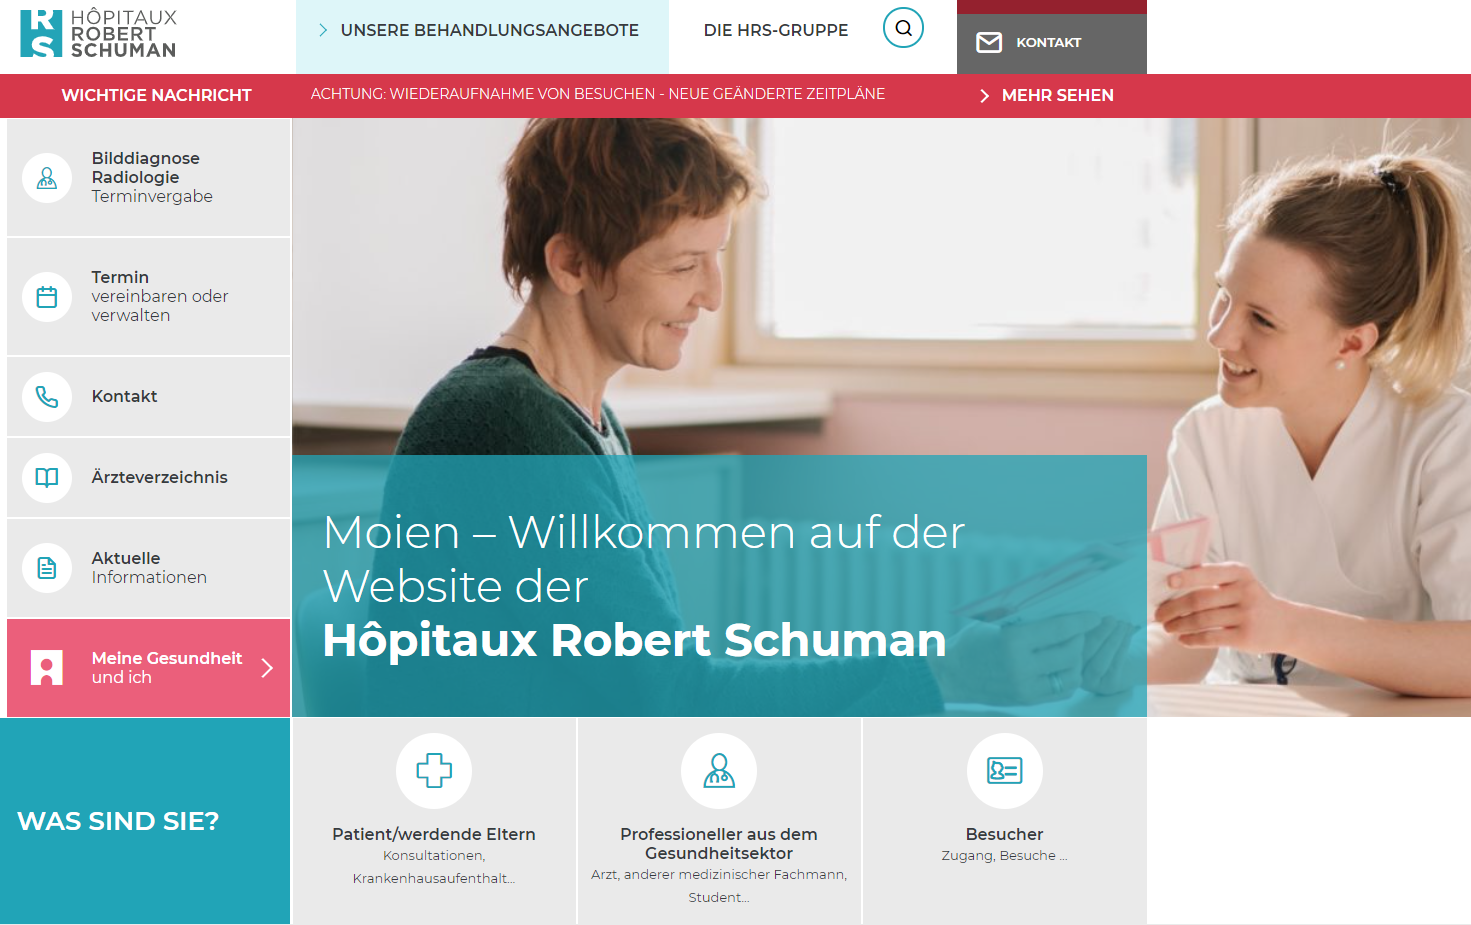
Task: Click the document Aktuelle Informationen icon
Action: click(x=47, y=568)
